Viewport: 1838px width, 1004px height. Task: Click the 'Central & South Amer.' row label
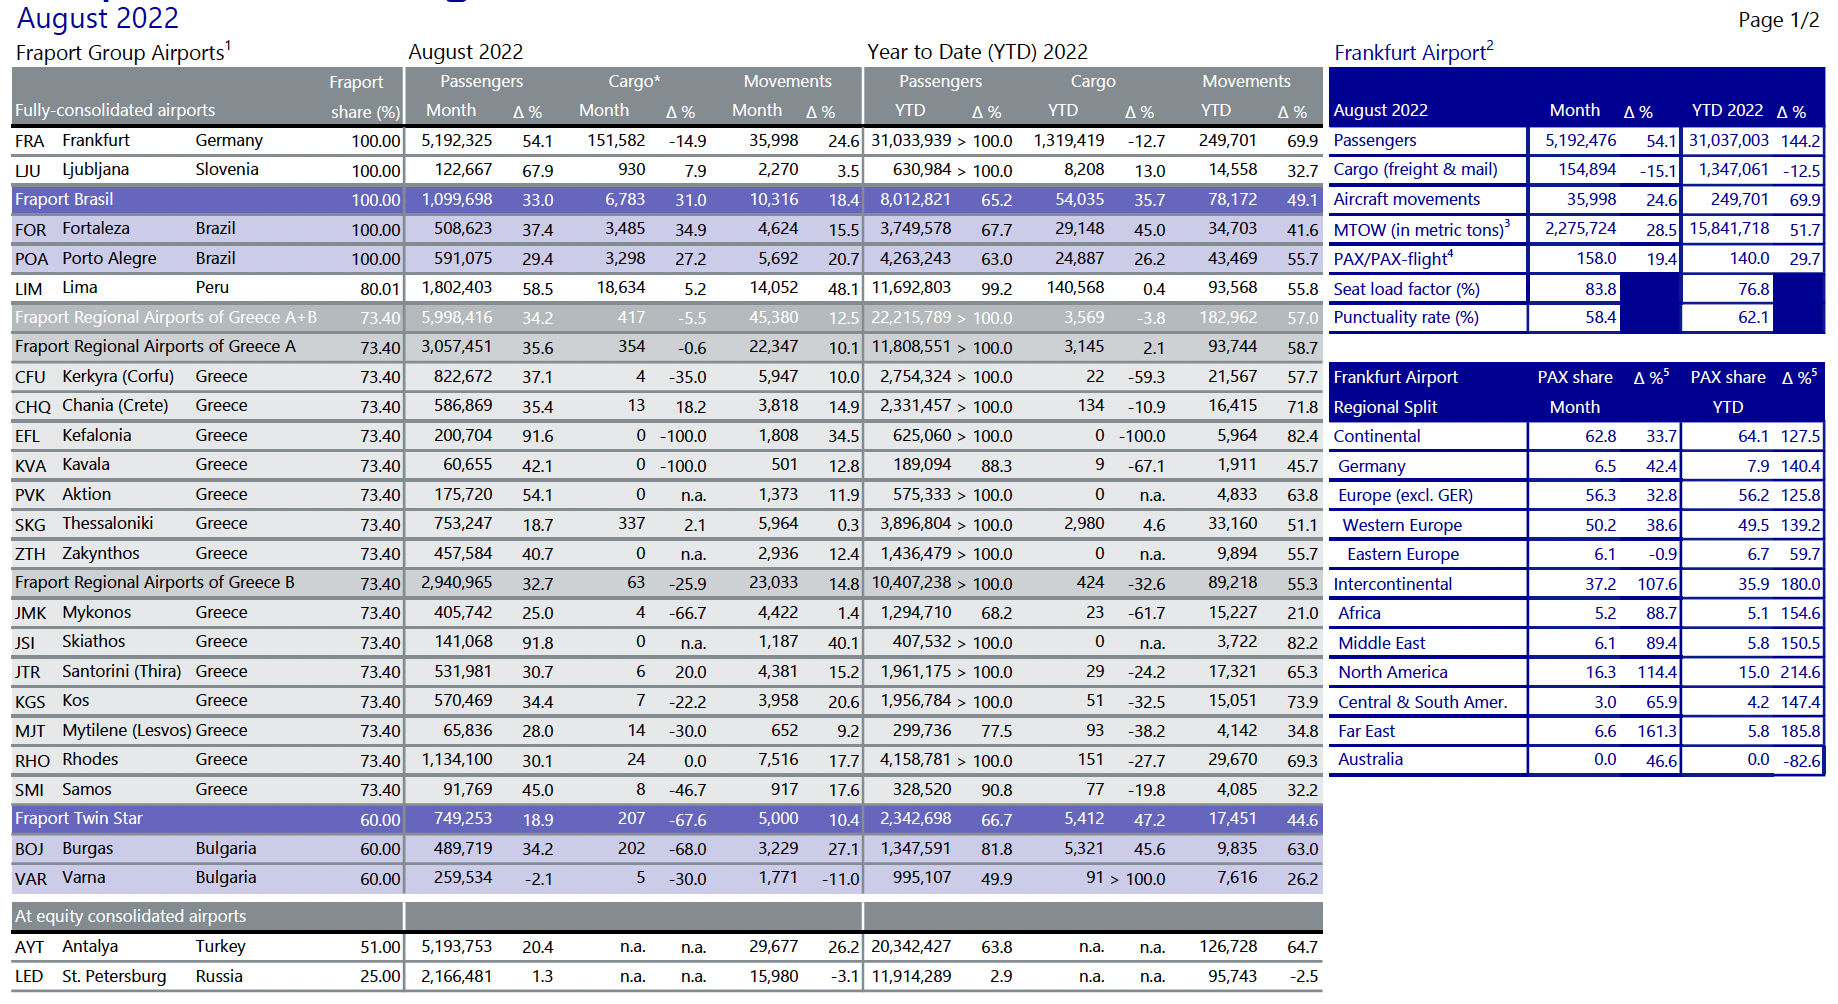(1421, 702)
